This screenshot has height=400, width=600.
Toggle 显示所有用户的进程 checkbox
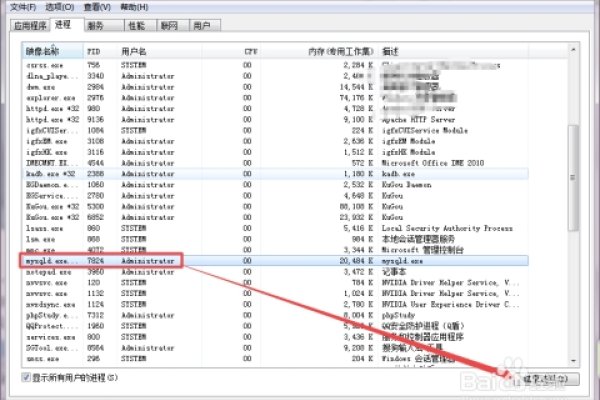point(26,377)
